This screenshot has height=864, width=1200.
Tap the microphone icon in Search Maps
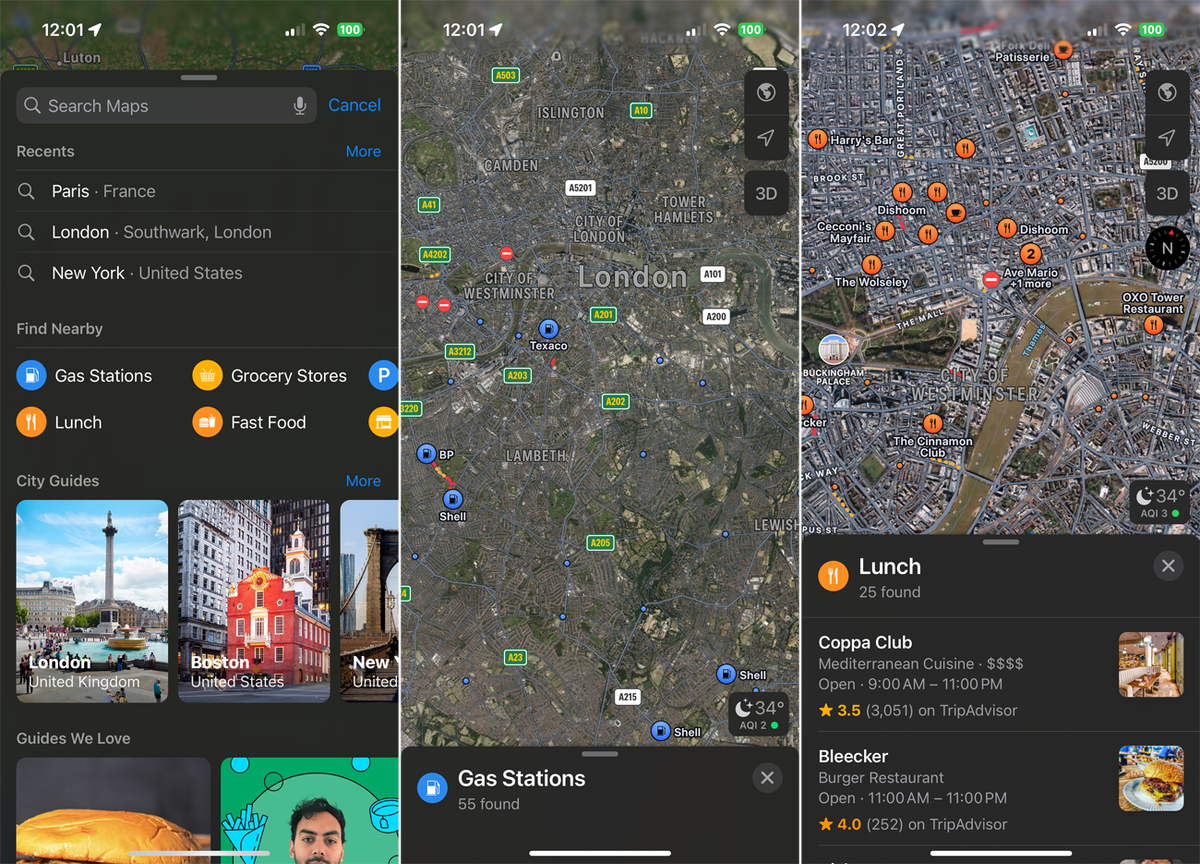[x=300, y=106]
